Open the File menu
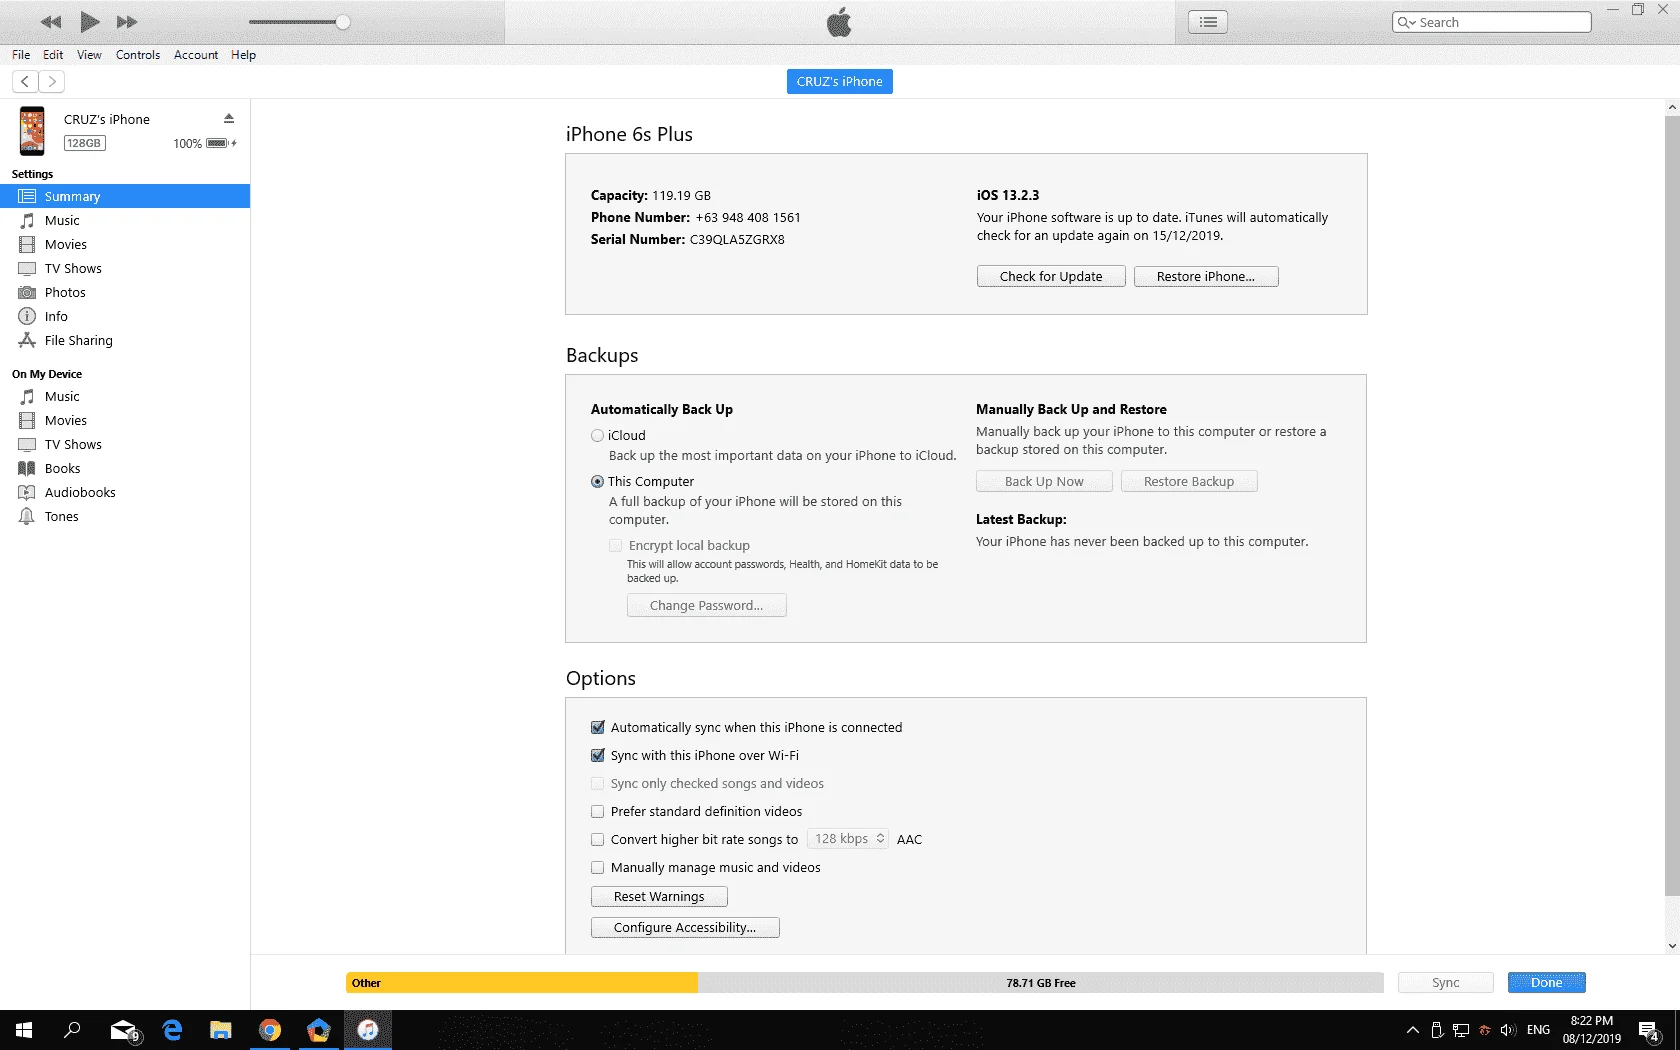 click(21, 55)
